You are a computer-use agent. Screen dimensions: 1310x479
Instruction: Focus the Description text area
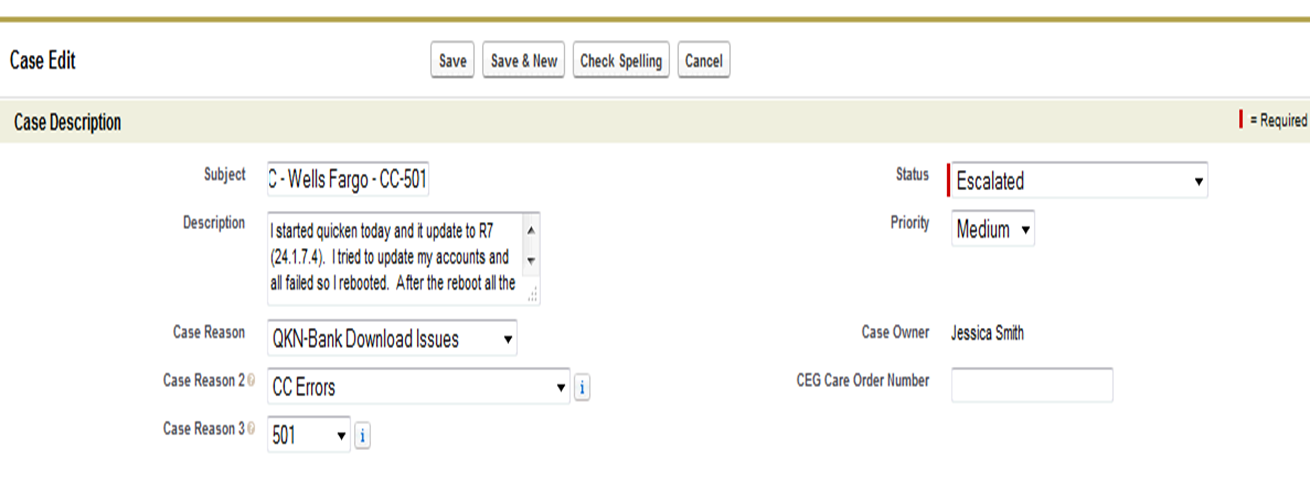click(x=395, y=257)
